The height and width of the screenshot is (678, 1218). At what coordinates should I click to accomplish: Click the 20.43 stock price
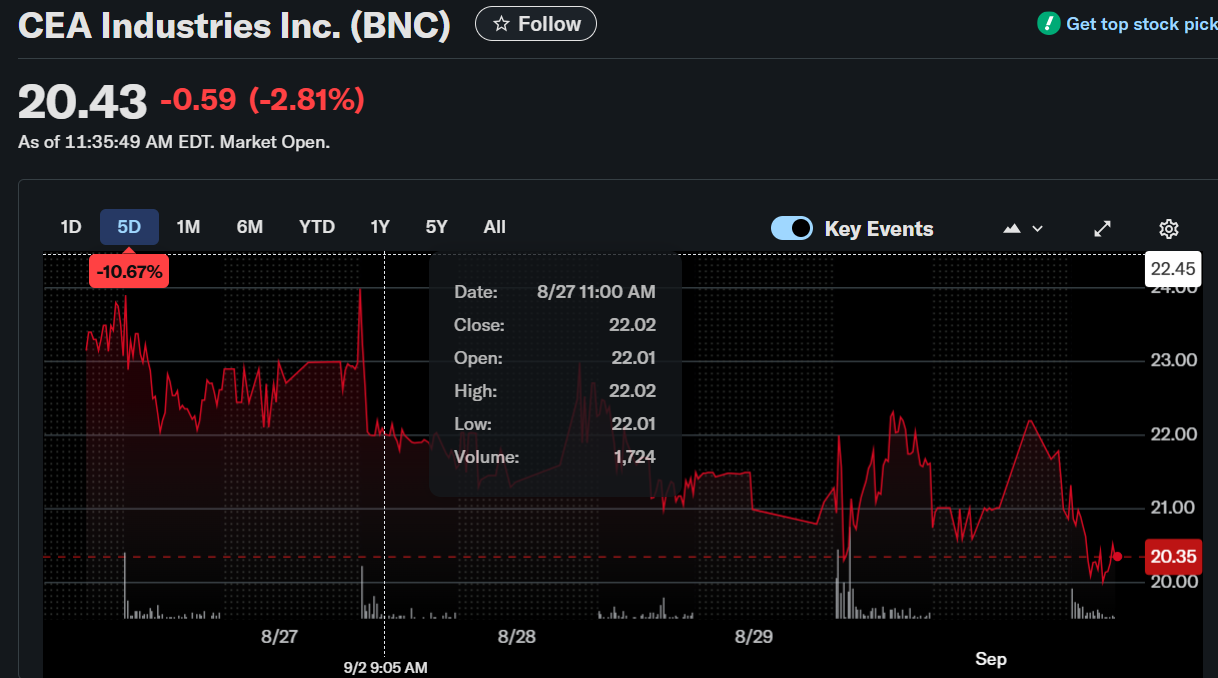(x=83, y=102)
